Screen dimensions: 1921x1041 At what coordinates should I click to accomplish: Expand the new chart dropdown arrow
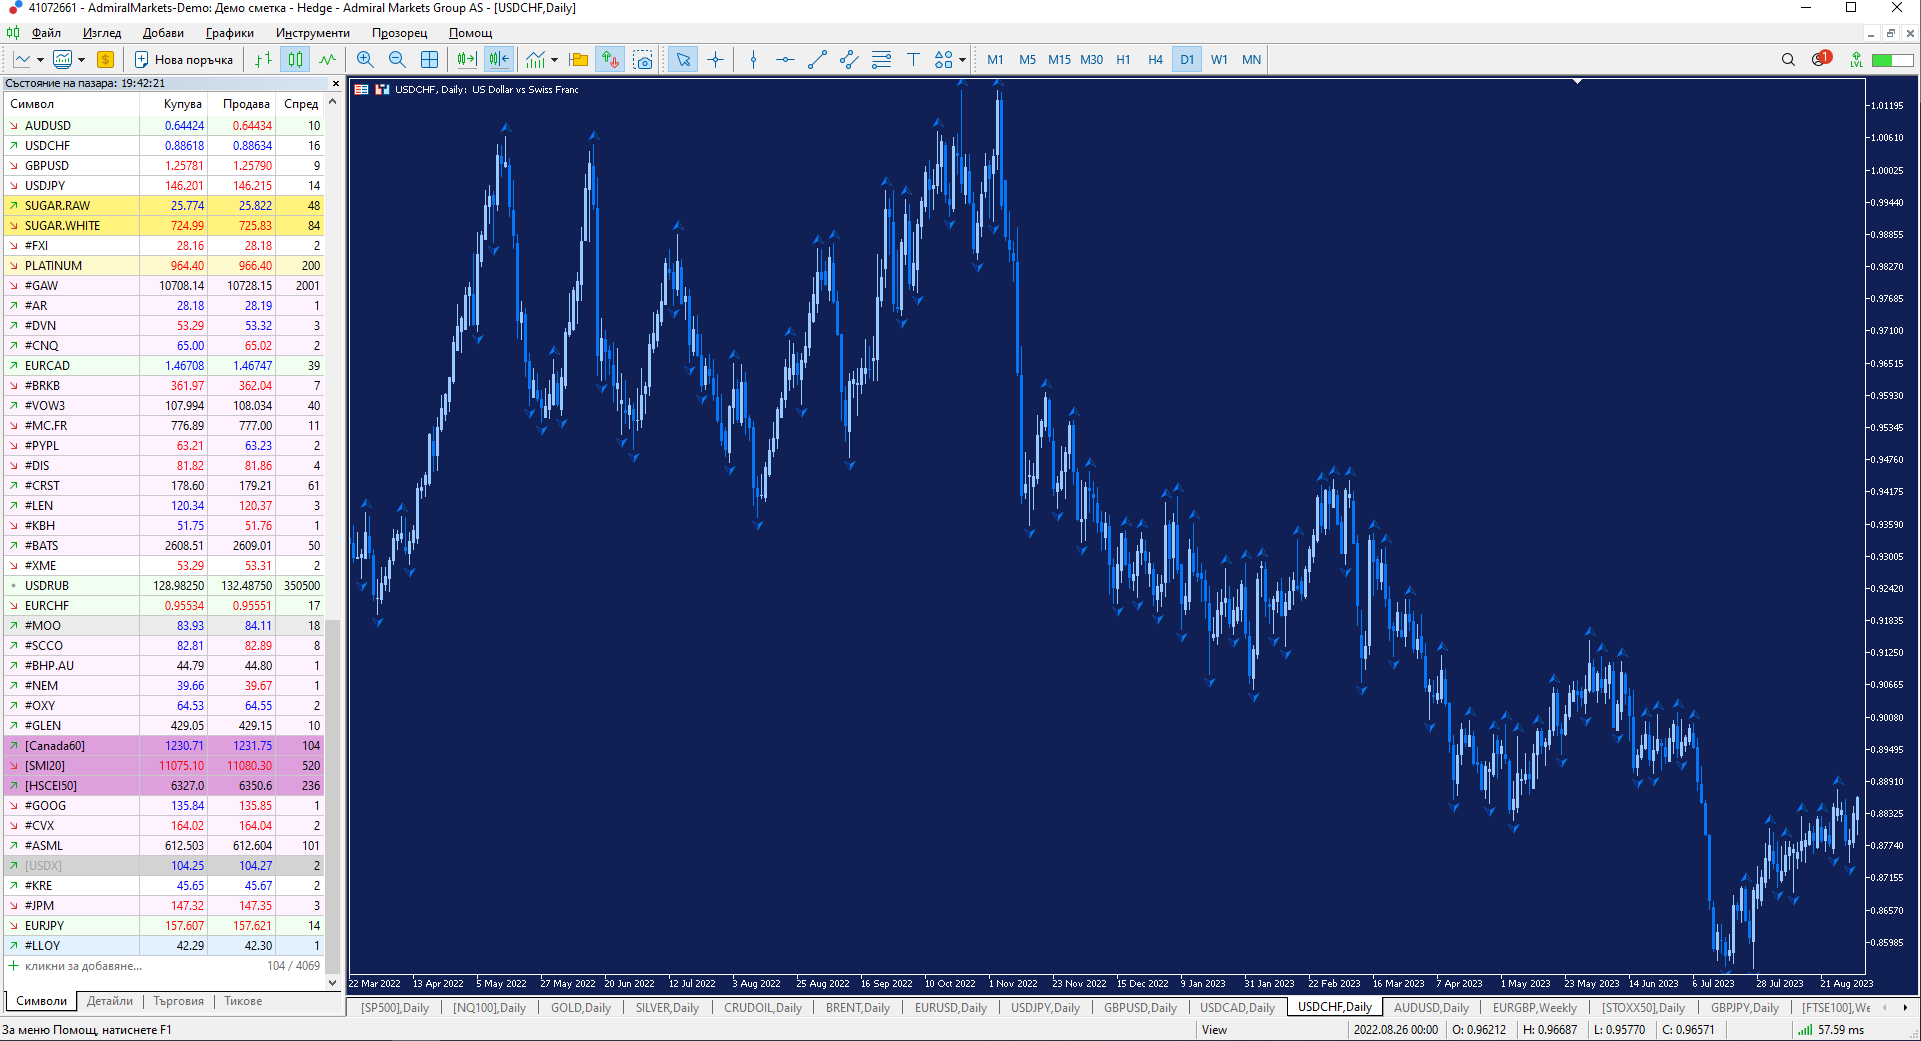pyautogui.click(x=40, y=60)
